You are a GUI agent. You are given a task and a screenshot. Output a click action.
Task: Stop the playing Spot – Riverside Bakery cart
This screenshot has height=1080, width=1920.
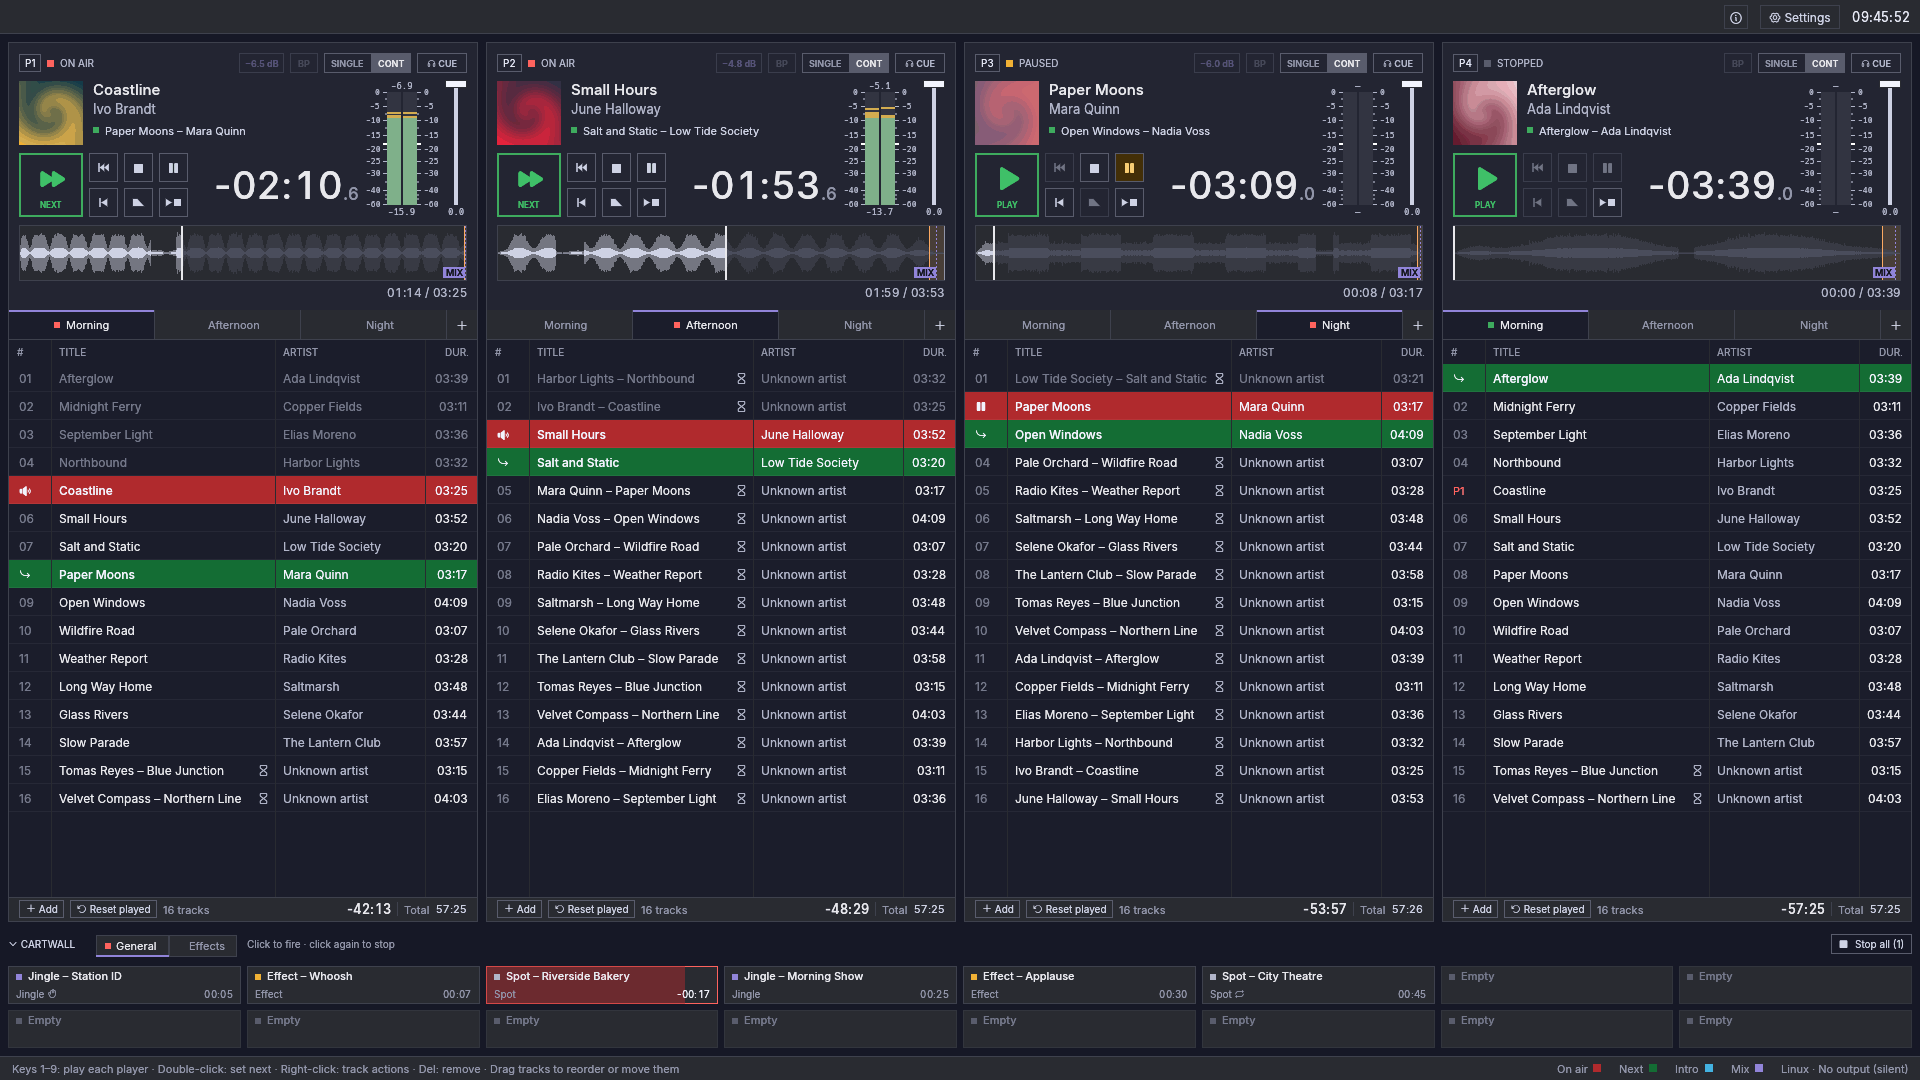602,985
